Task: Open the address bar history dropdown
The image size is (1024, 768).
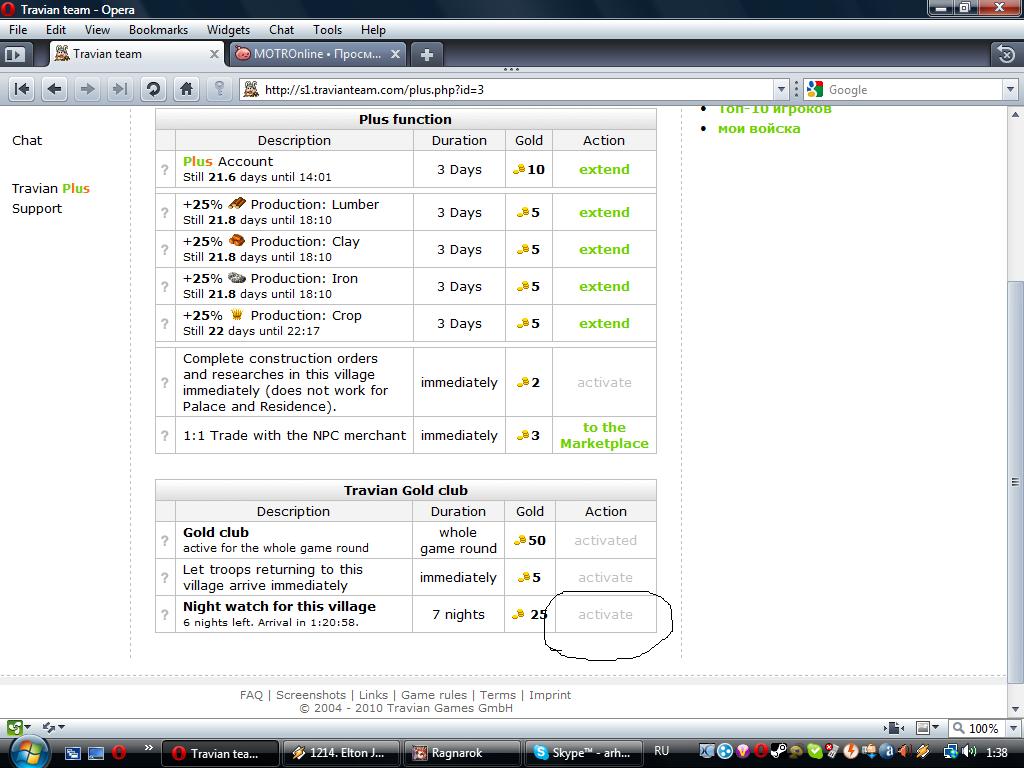Action: coord(781,89)
